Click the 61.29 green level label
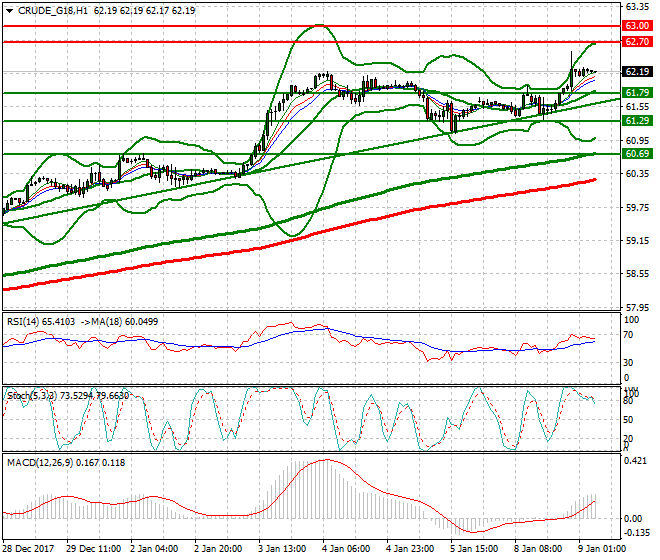 637,121
